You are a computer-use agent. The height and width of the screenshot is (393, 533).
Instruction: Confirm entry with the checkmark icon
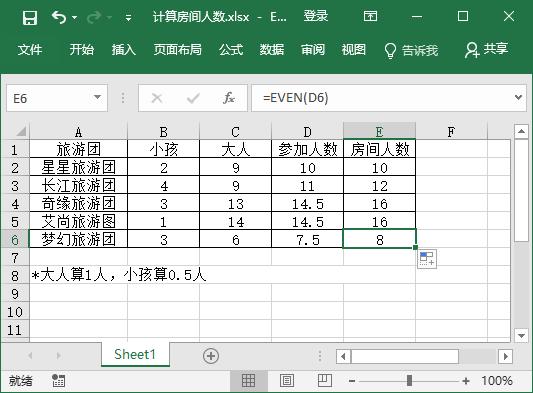click(x=193, y=98)
